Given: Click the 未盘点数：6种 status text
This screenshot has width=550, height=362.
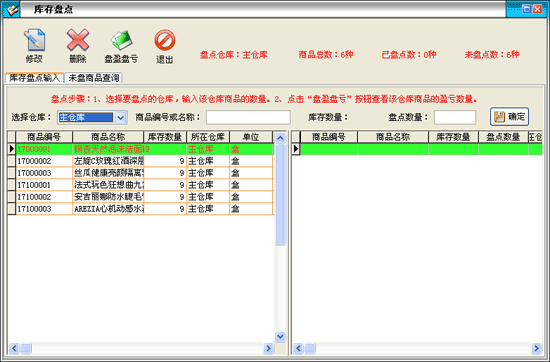Looking at the screenshot, I should click(x=492, y=55).
